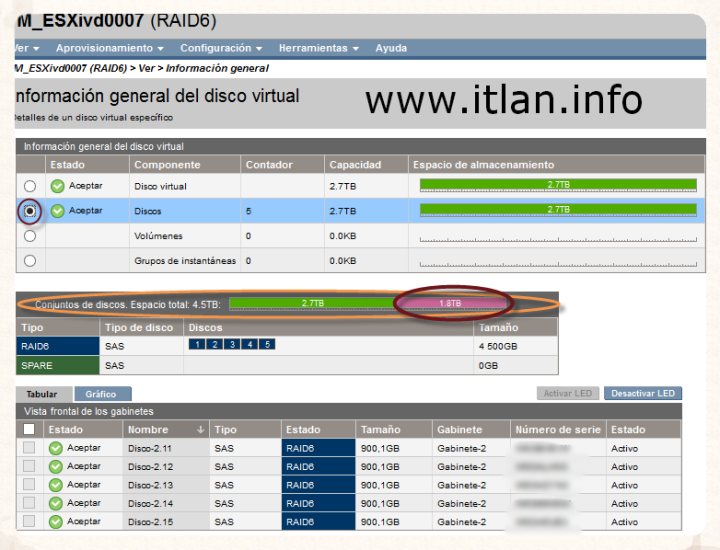This screenshot has height=550, width=720.
Task: Select the Disco virtual radio button
Action: tap(30, 187)
